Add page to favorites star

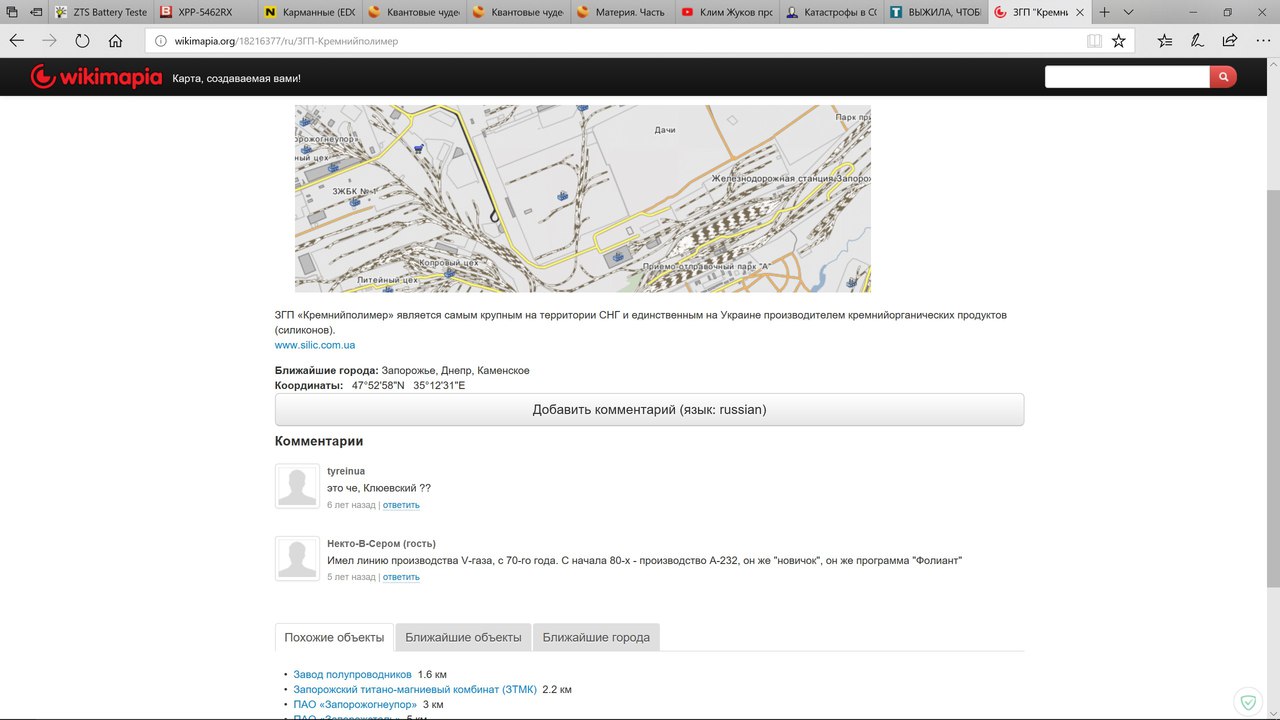(1119, 41)
